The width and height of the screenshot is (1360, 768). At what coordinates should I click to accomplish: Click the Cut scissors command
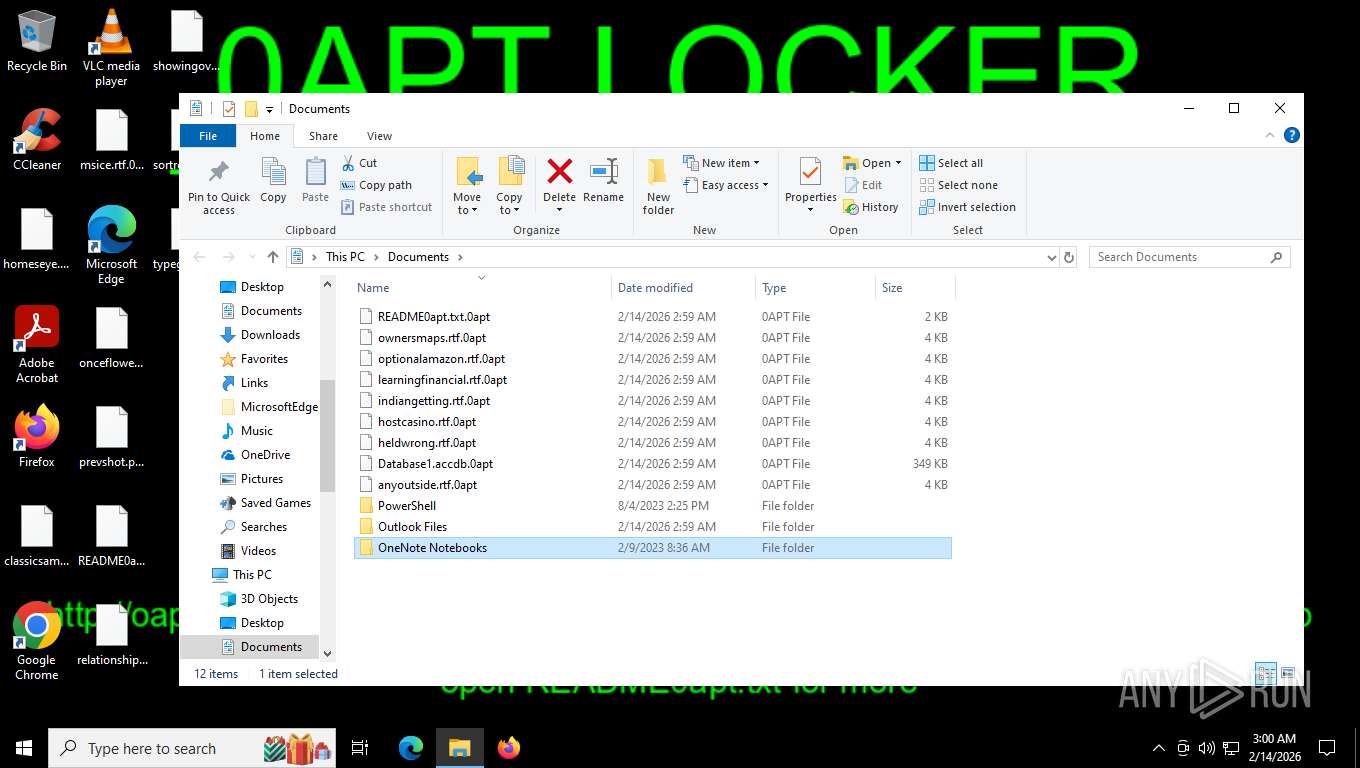click(359, 163)
